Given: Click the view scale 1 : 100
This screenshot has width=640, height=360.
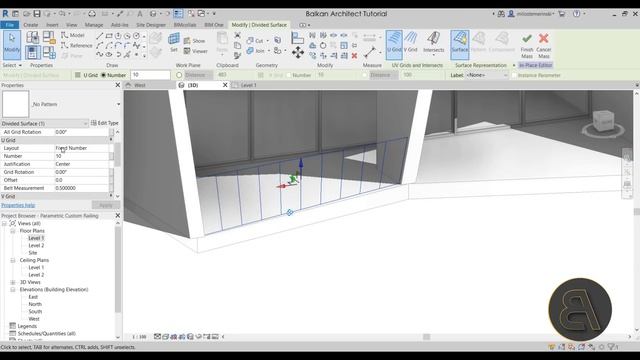Looking at the screenshot, I should pyautogui.click(x=139, y=337).
